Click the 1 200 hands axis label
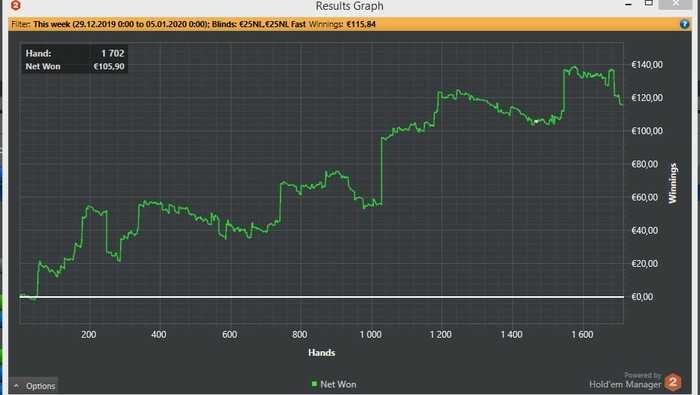This screenshot has height=395, width=700. [x=441, y=334]
